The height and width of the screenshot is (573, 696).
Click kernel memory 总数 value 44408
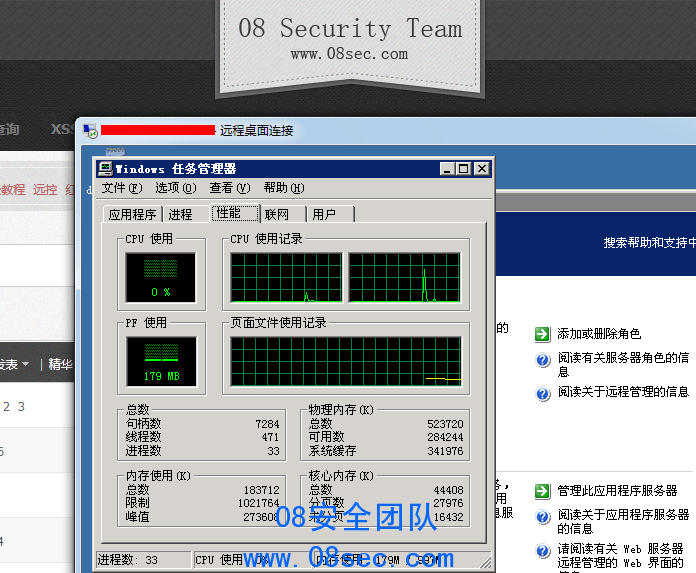click(448, 490)
